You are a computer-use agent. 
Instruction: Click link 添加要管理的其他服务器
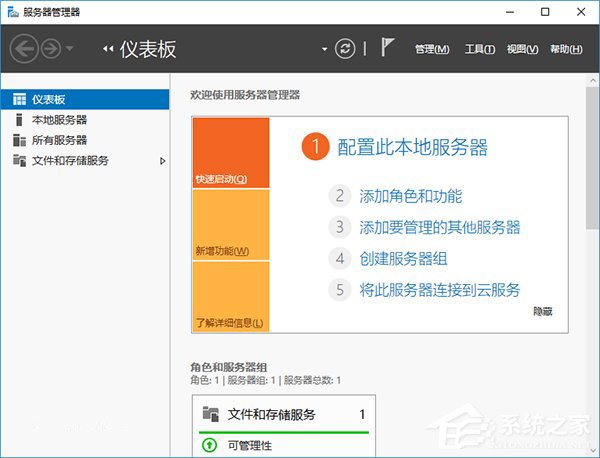pos(440,227)
